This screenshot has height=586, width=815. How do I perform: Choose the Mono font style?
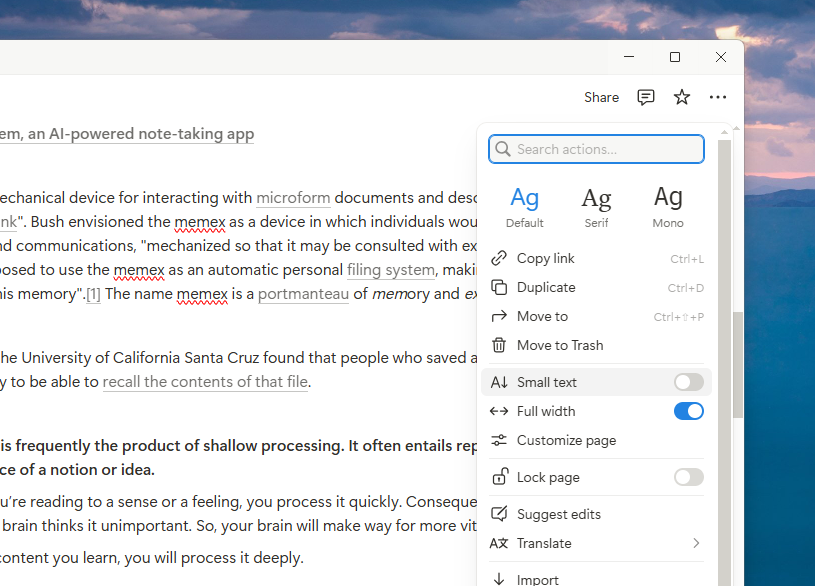click(x=668, y=207)
